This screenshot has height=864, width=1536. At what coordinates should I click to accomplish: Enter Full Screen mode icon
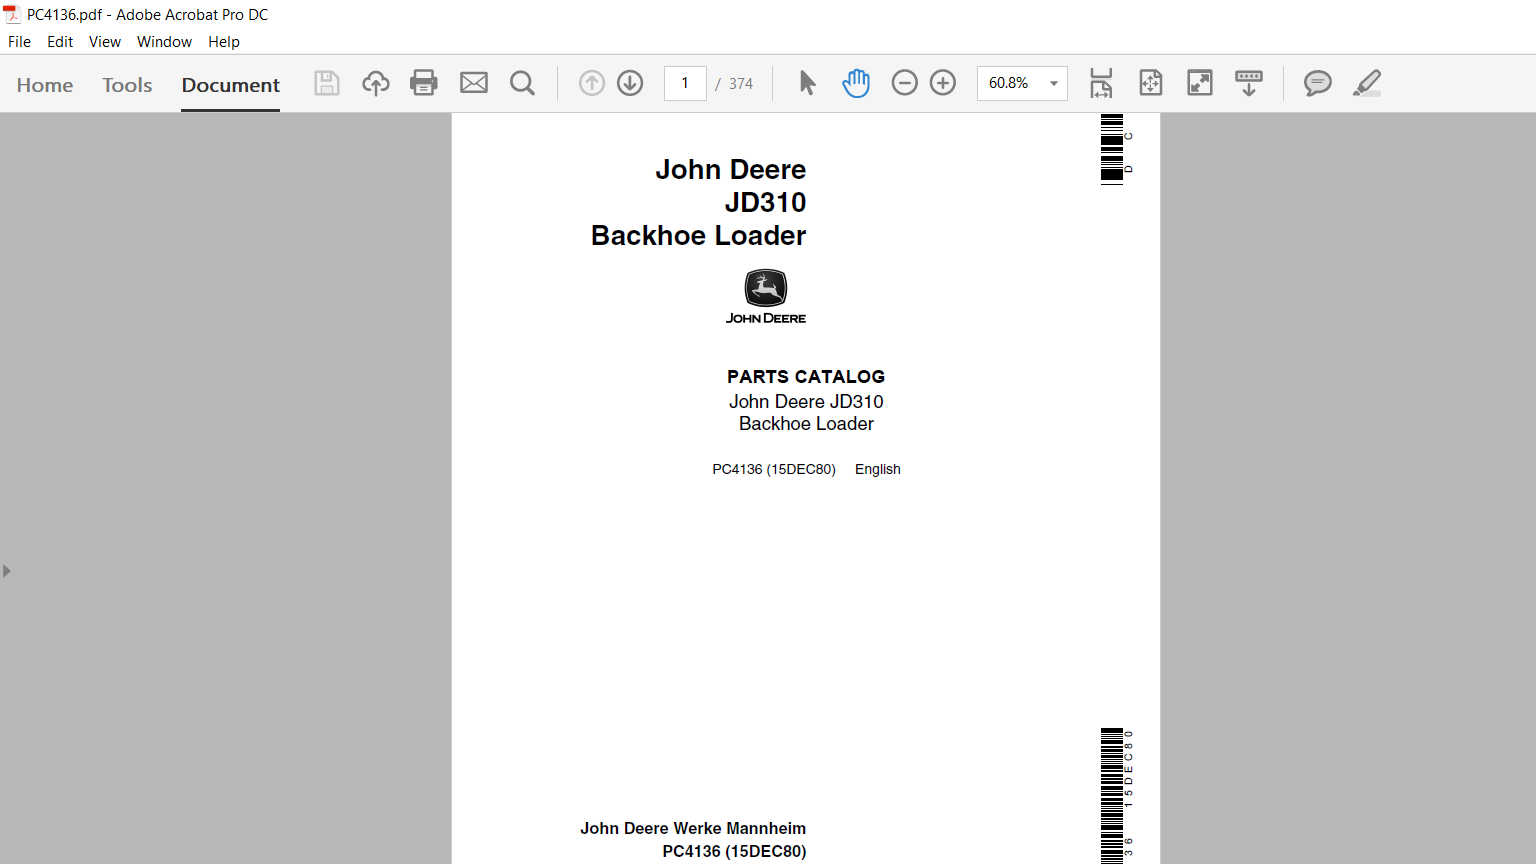pyautogui.click(x=1200, y=83)
